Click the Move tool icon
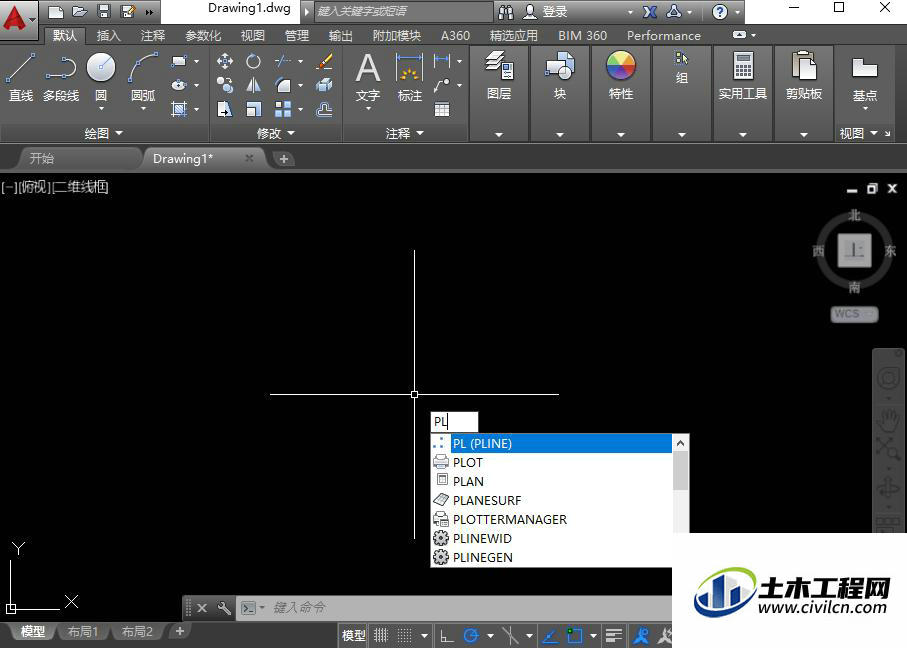This screenshot has width=907, height=648. pyautogui.click(x=225, y=61)
